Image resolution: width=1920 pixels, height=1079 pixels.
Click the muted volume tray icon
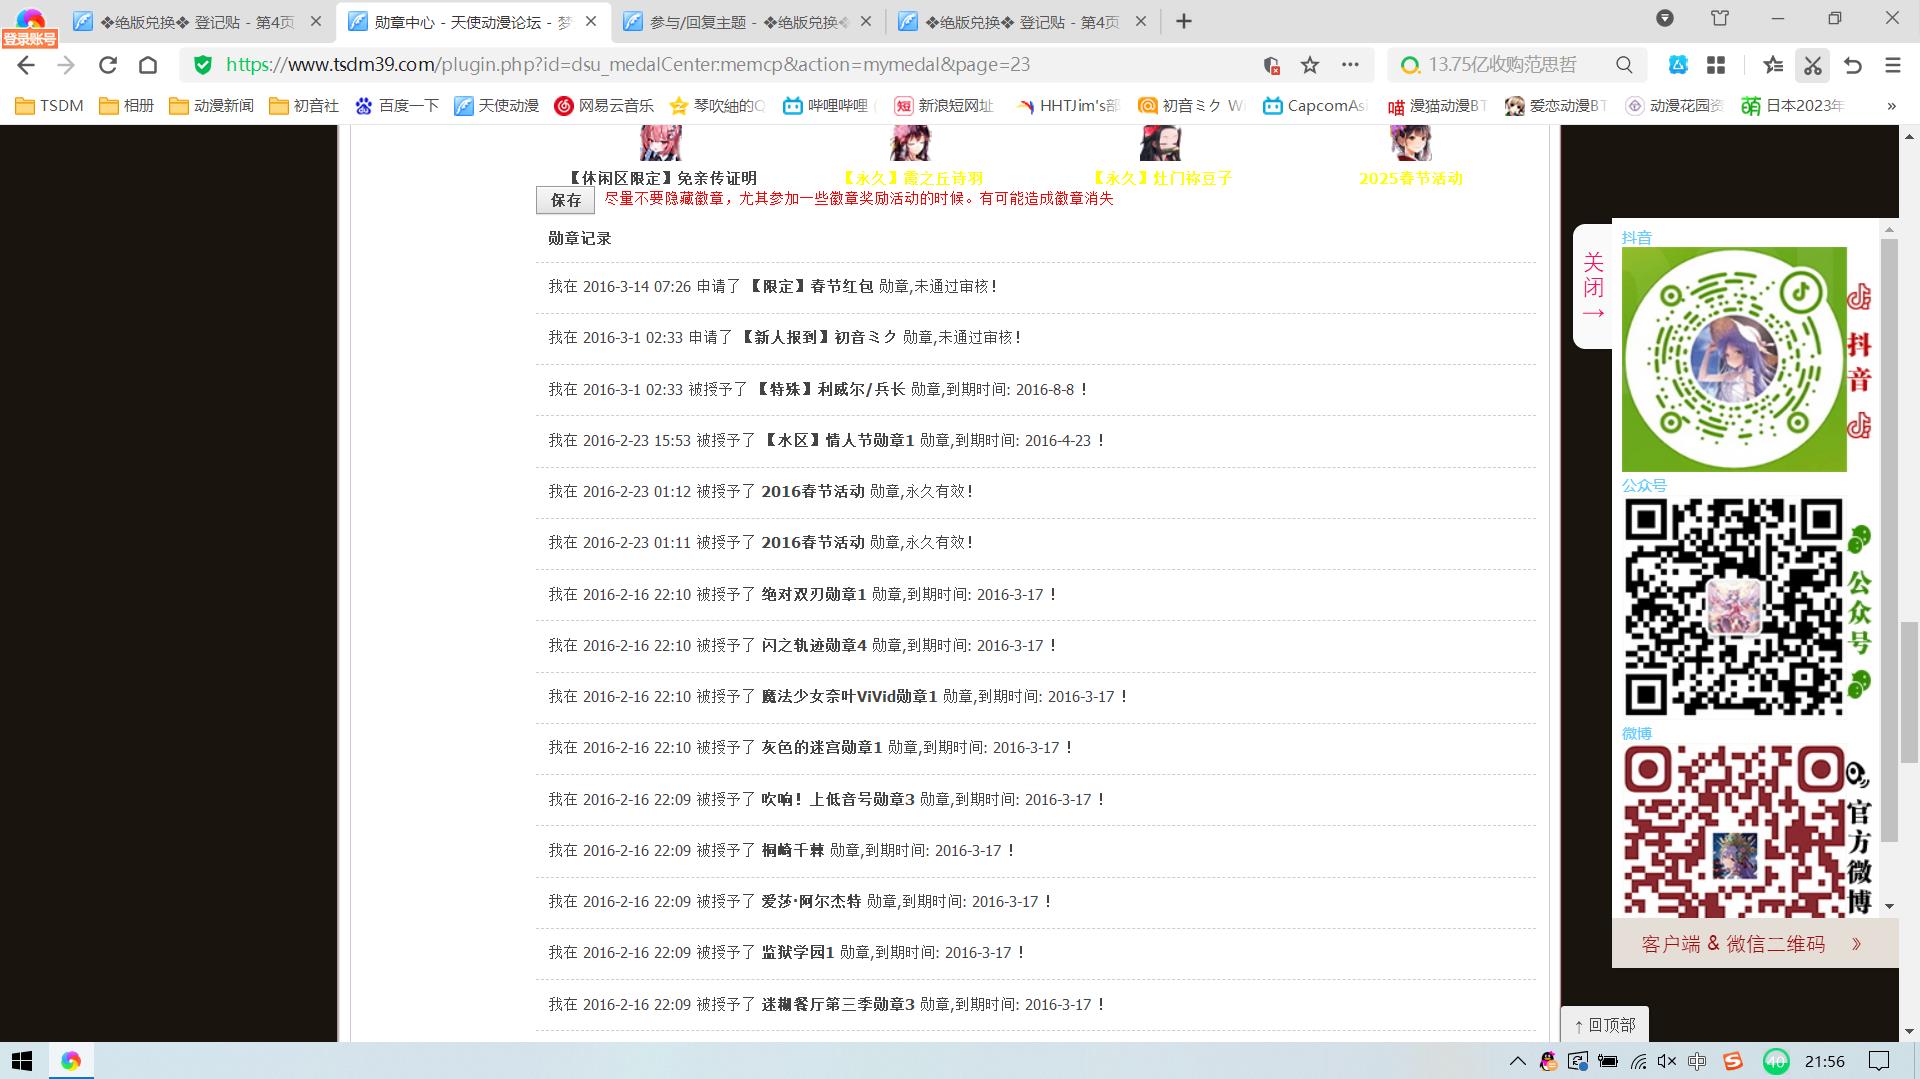[x=1666, y=1061]
